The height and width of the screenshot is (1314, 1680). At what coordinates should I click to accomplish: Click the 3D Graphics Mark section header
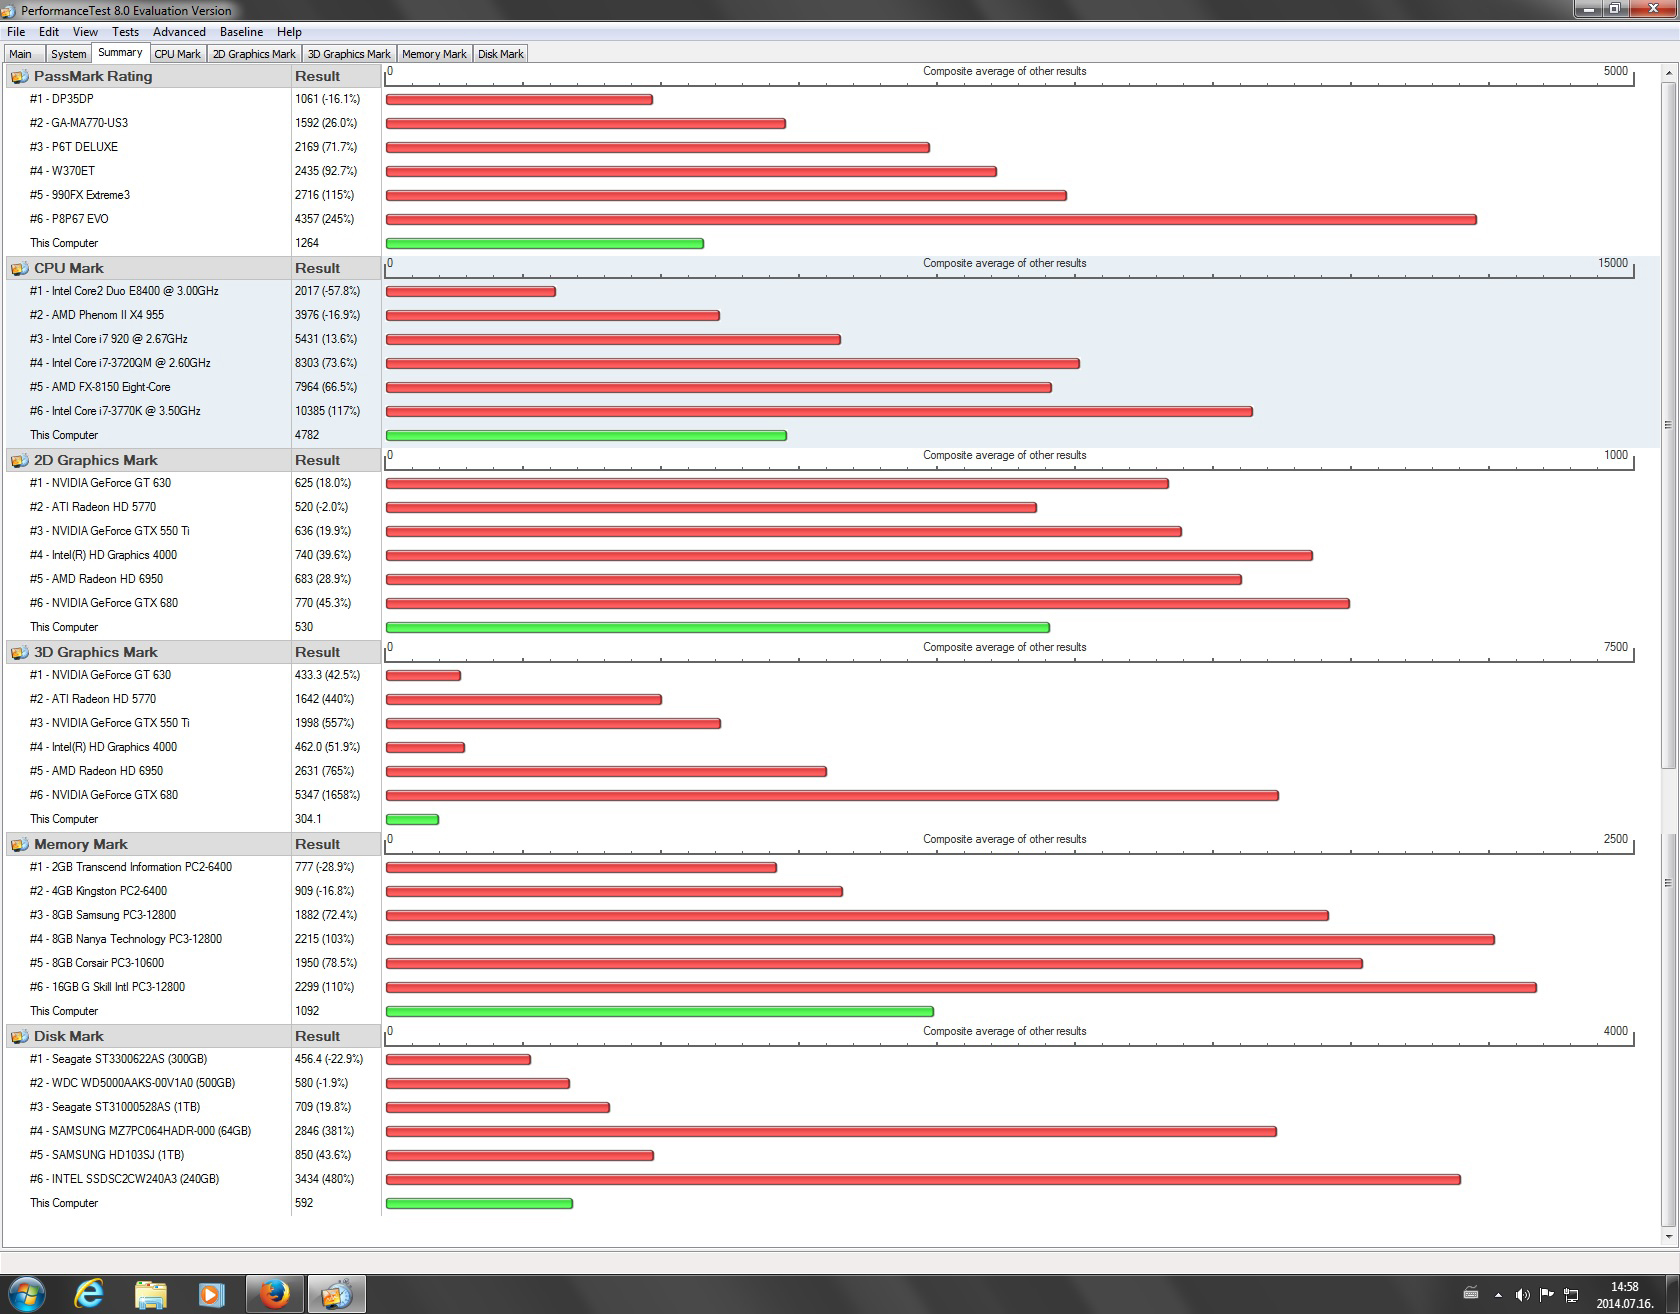[148, 652]
